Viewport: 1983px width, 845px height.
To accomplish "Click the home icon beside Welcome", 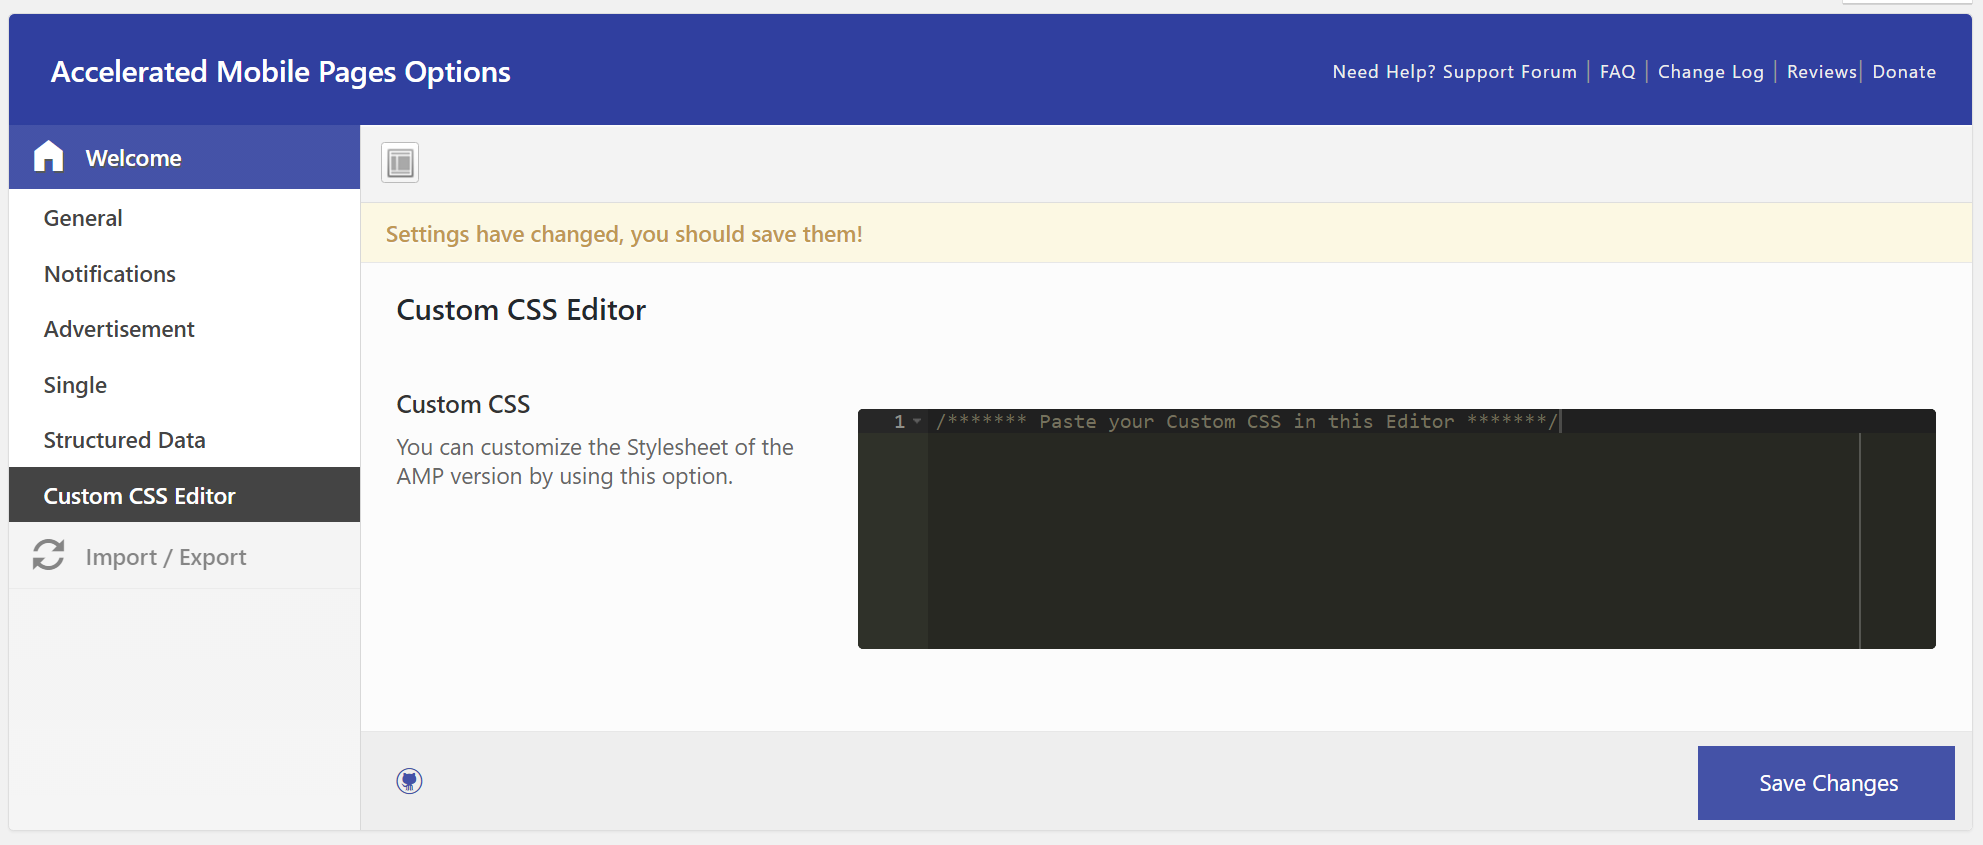I will click(48, 156).
